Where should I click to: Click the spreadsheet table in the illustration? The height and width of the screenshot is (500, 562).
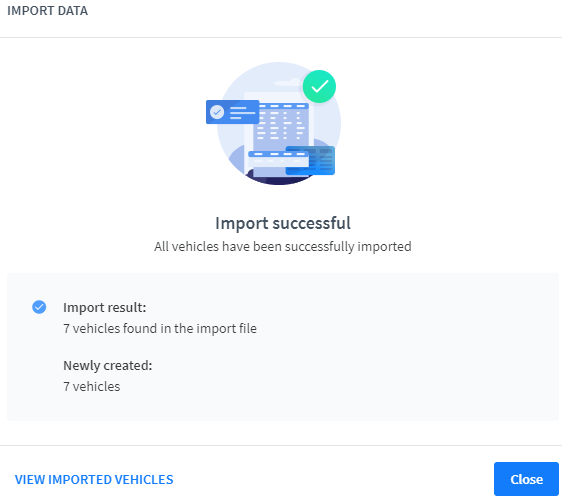coord(281,122)
